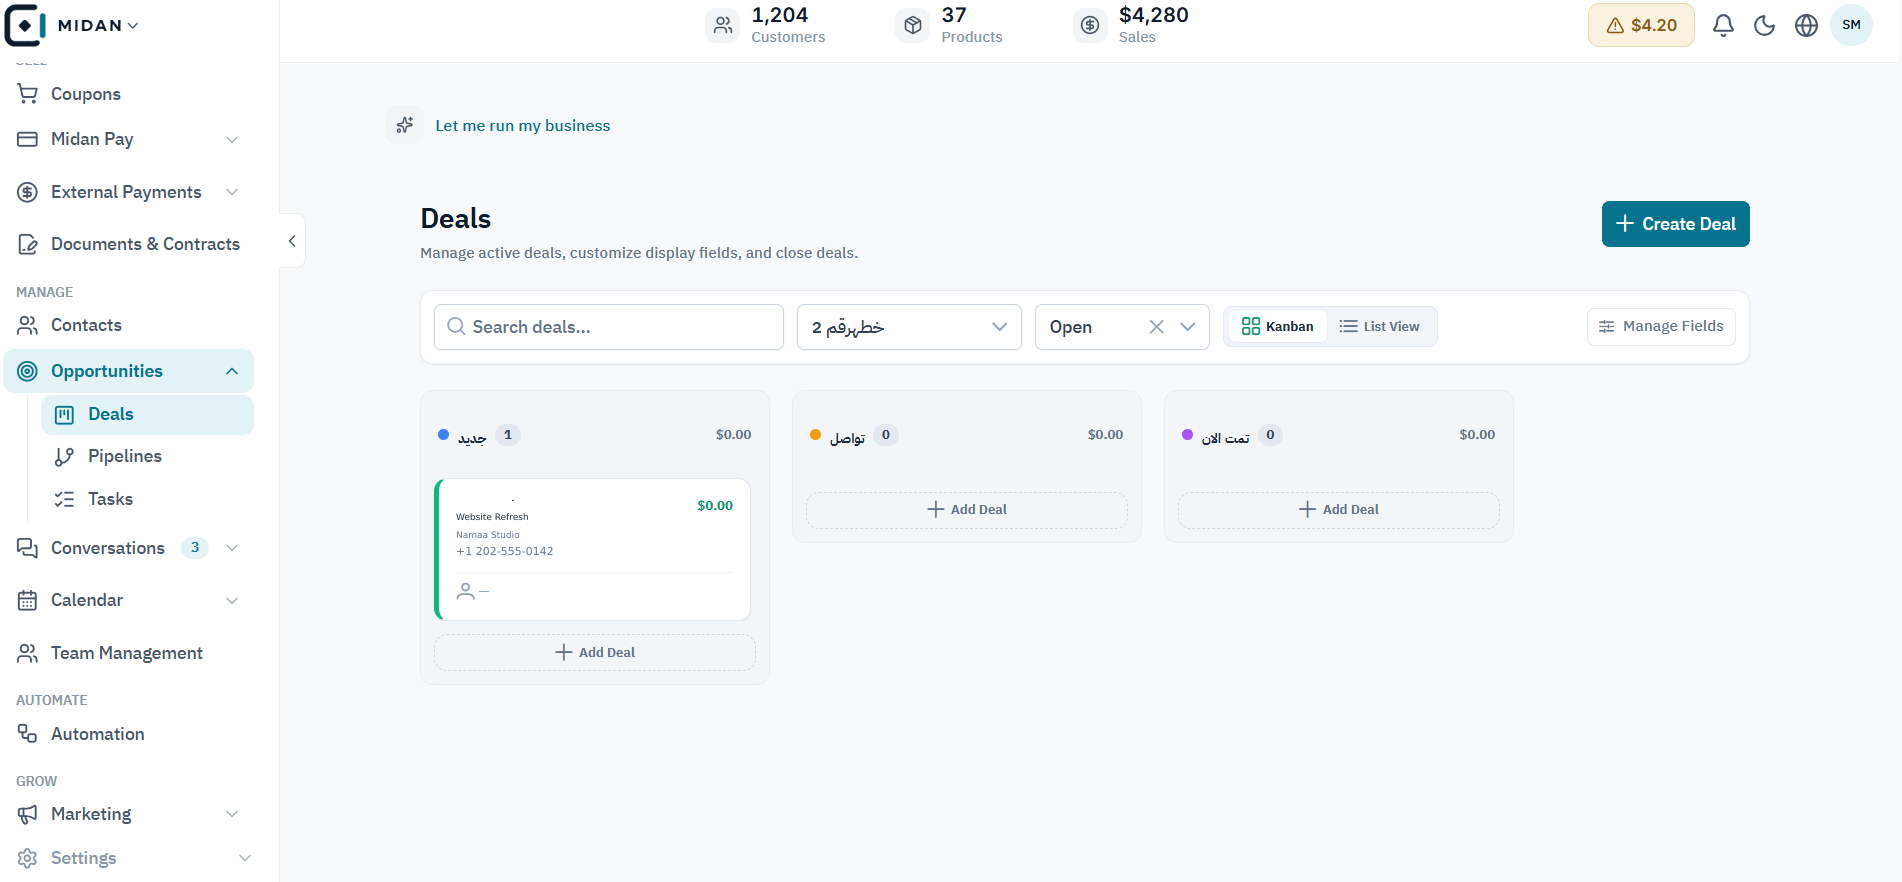Expand the Open status dropdown arrow
Screen dimensions: 1902x882
pos(1188,327)
